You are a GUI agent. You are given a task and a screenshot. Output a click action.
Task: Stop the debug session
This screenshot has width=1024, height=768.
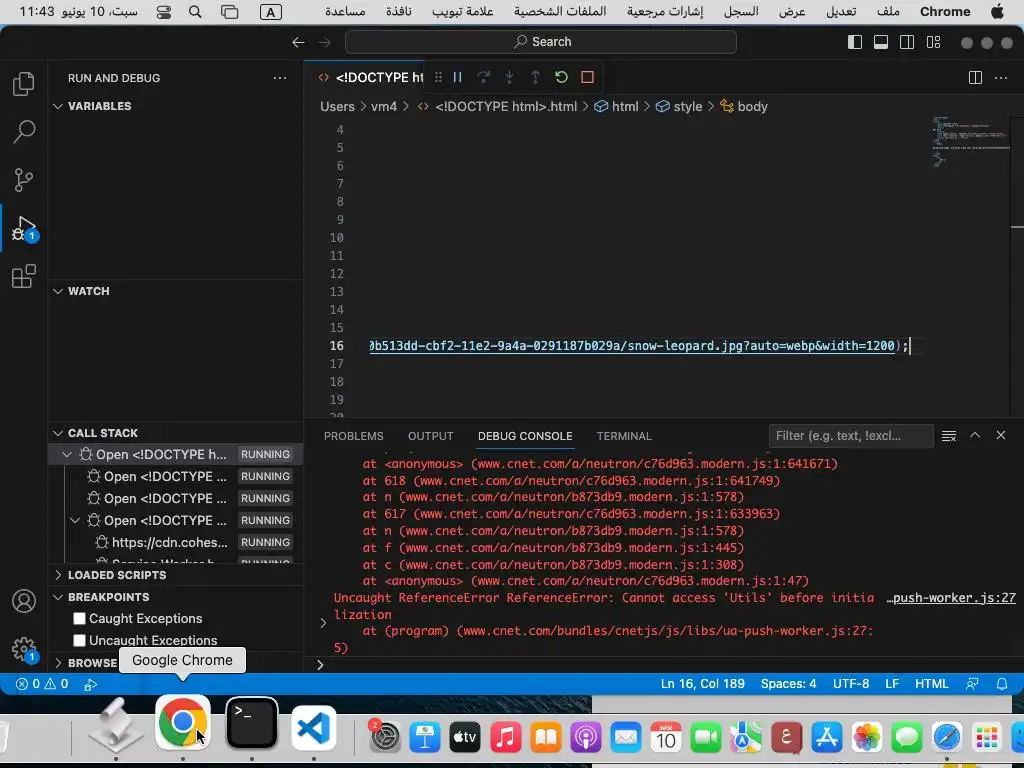pyautogui.click(x=587, y=77)
